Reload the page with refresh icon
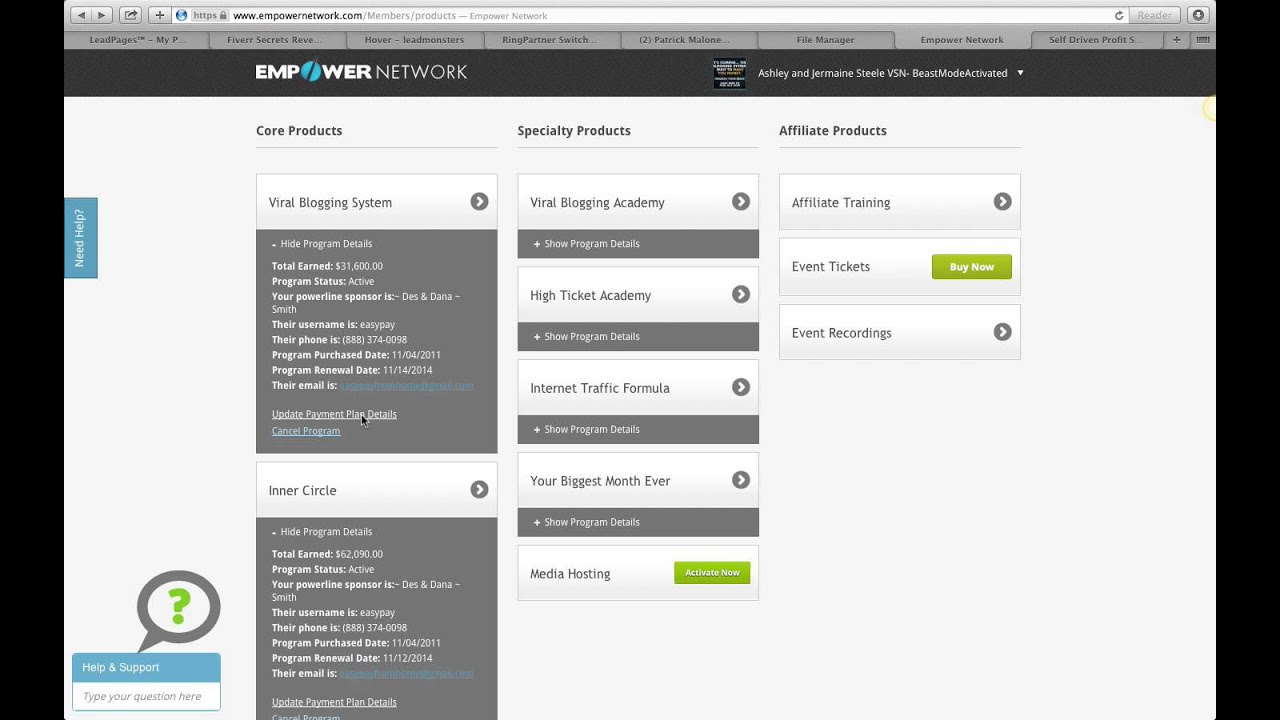The width and height of the screenshot is (1280, 720). [1119, 15]
